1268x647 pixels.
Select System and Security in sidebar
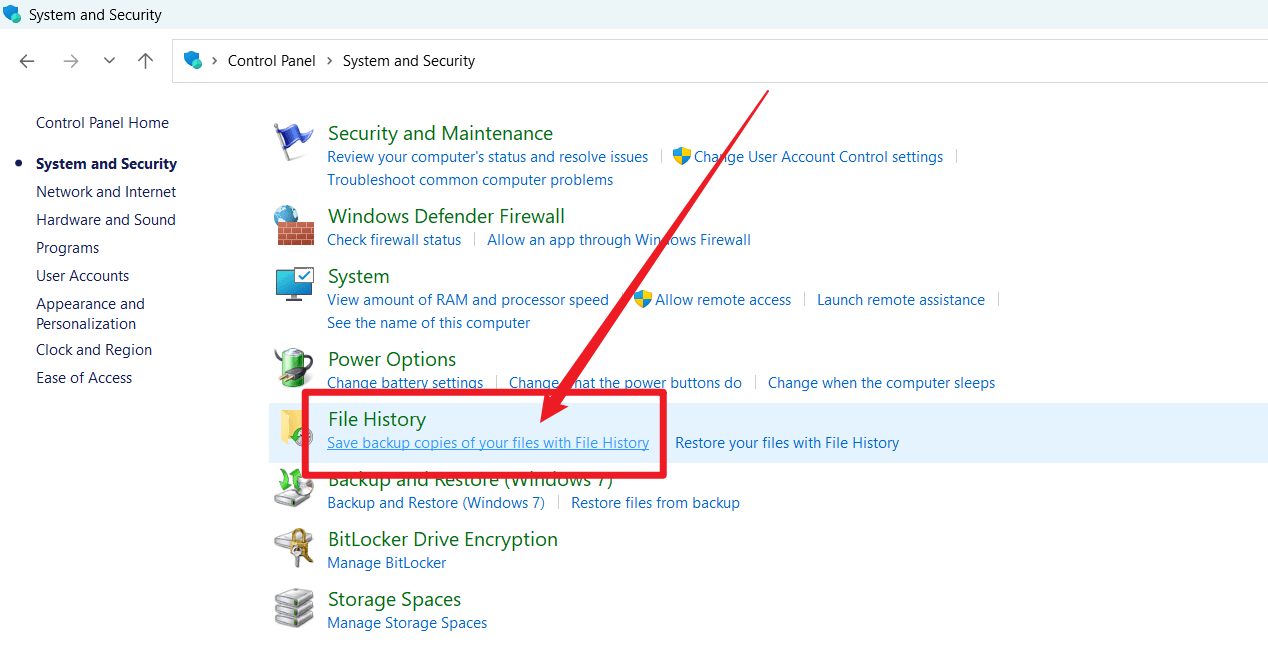point(106,164)
